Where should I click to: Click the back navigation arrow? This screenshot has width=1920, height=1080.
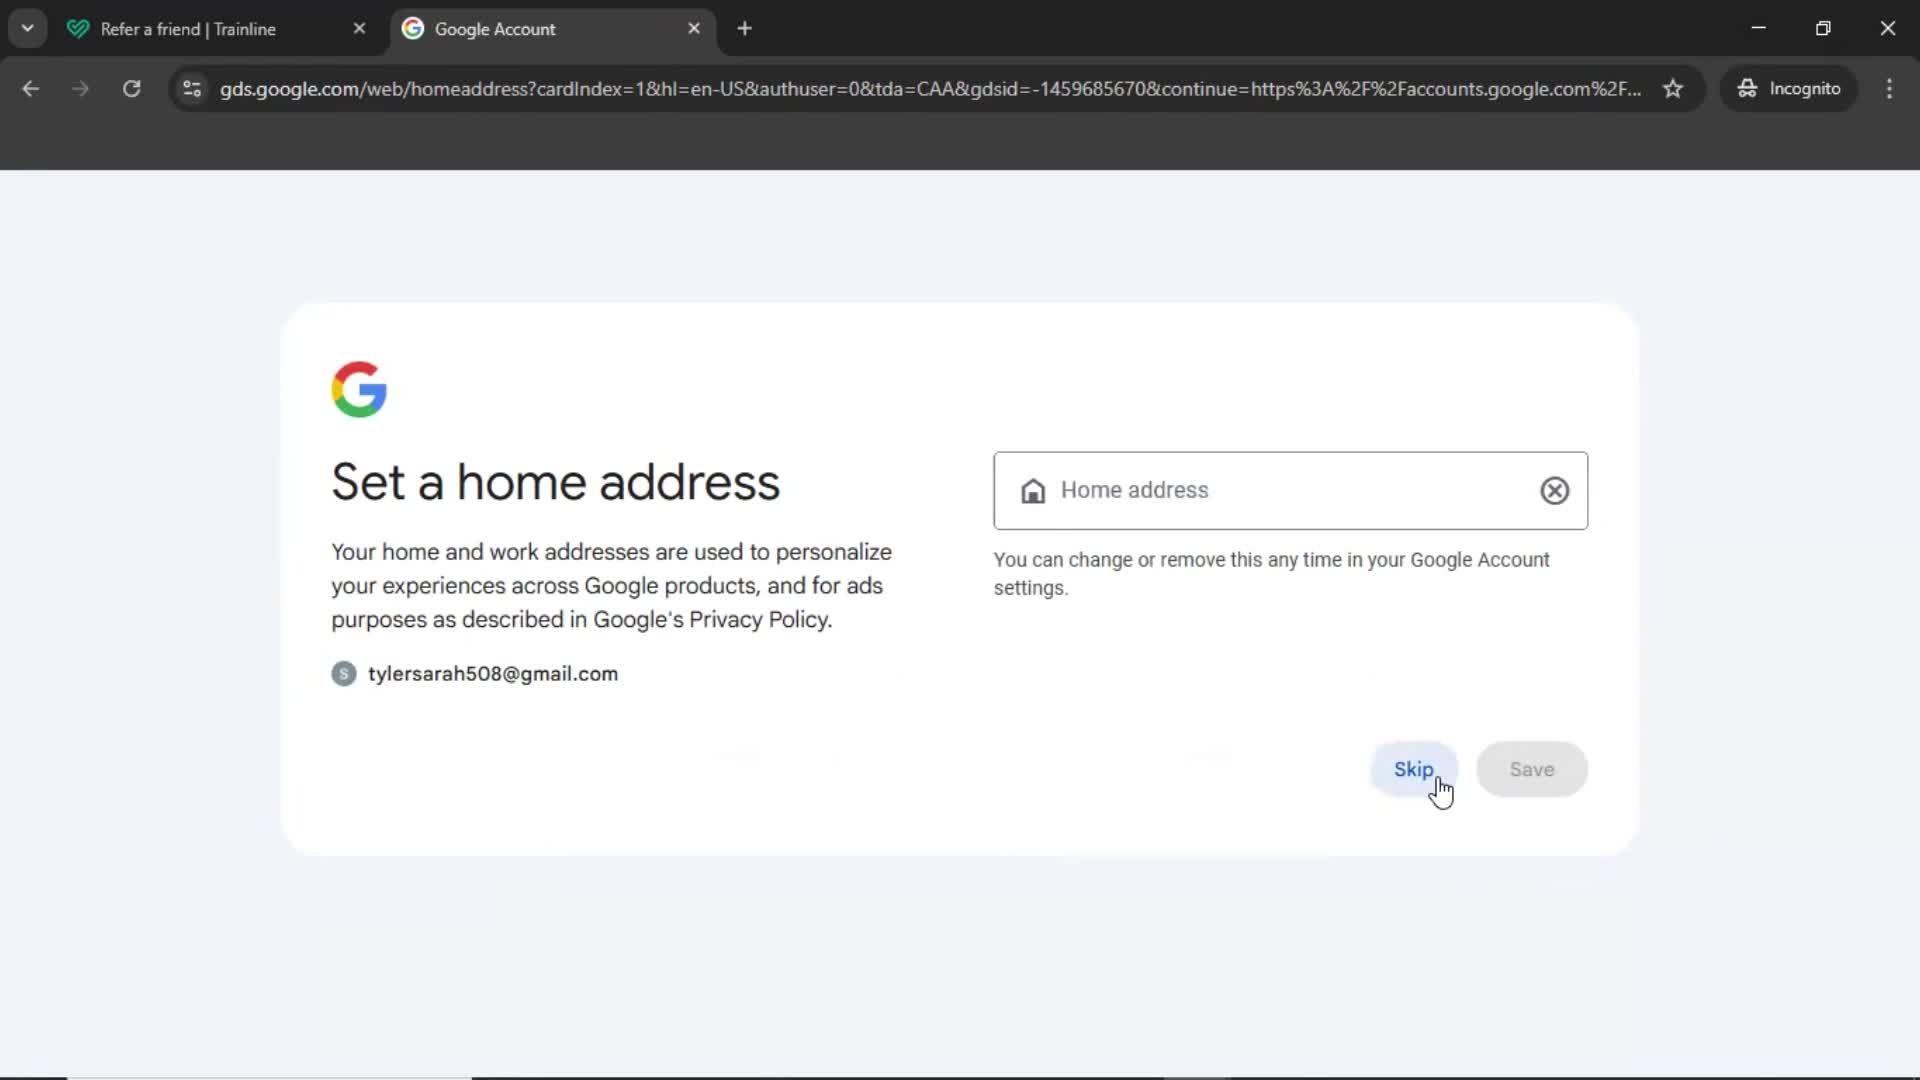pyautogui.click(x=30, y=89)
